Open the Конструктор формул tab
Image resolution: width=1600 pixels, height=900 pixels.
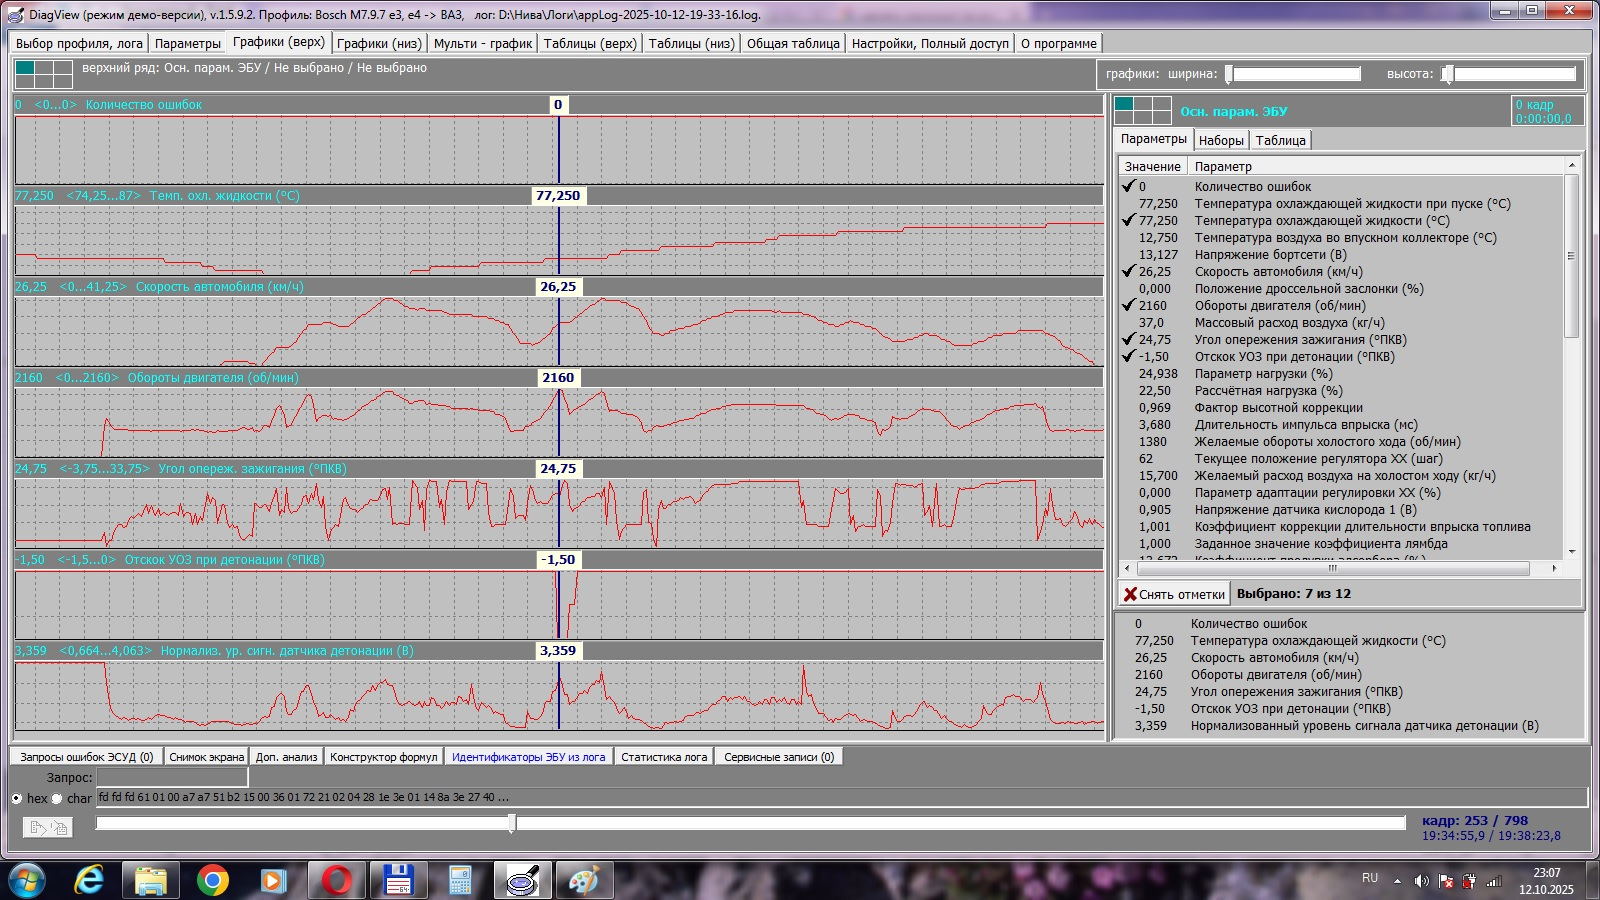tap(384, 757)
